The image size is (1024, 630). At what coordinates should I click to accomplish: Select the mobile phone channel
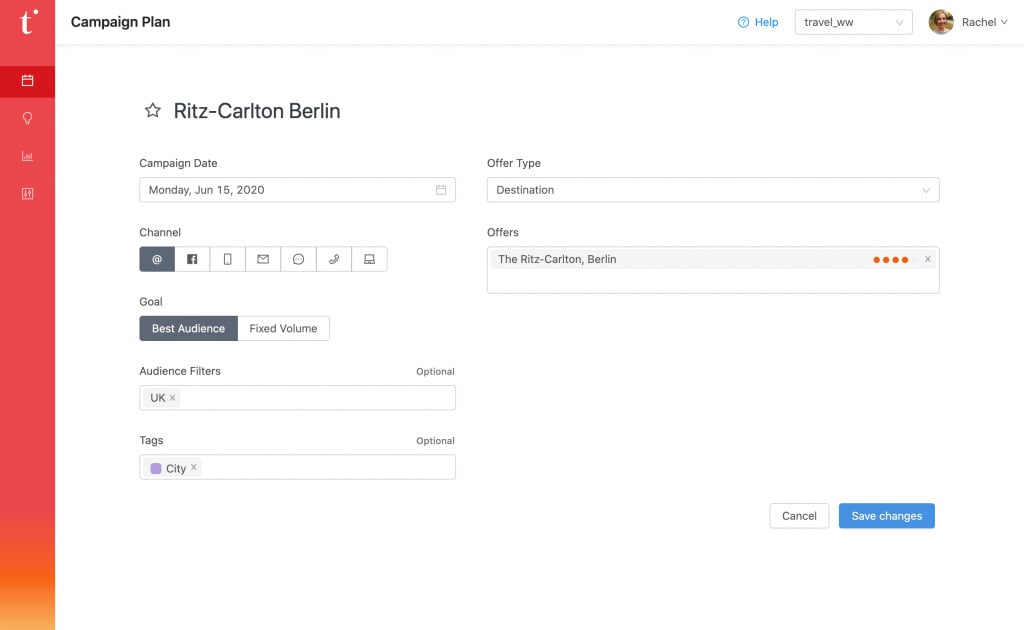point(228,259)
